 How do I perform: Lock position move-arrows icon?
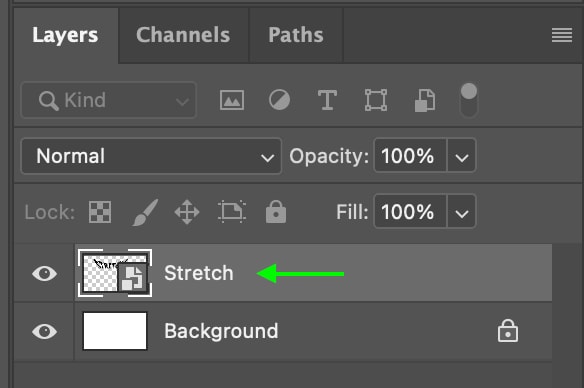tap(187, 212)
